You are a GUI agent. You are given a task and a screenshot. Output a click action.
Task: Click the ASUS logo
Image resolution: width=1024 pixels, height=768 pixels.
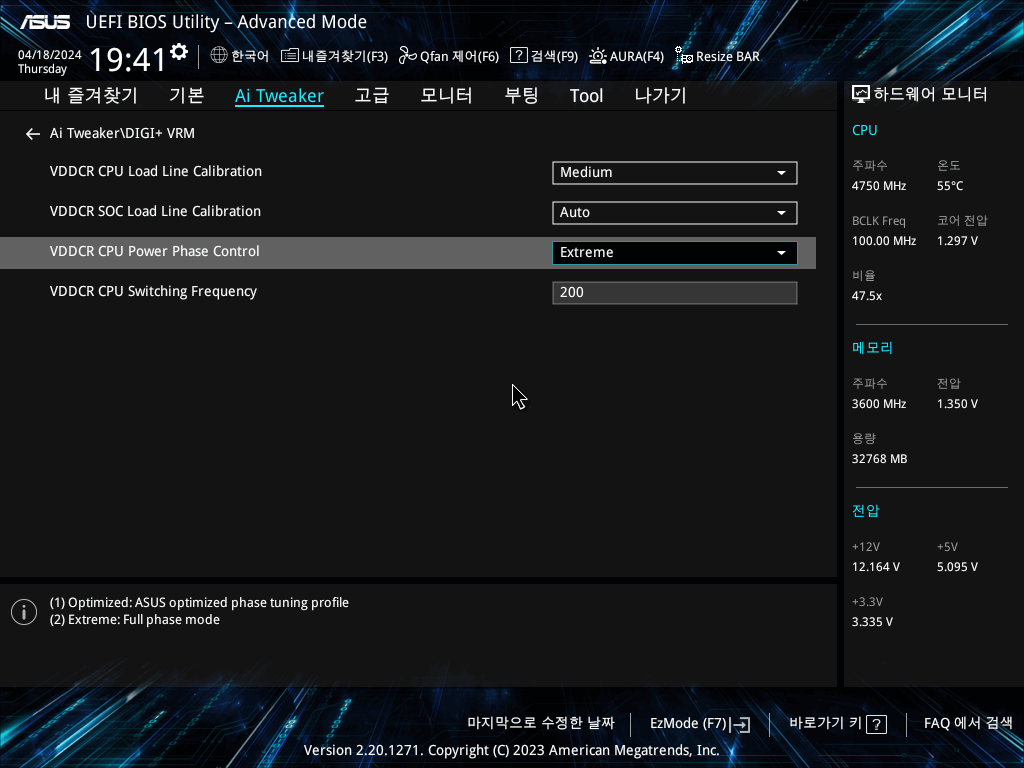(x=45, y=22)
